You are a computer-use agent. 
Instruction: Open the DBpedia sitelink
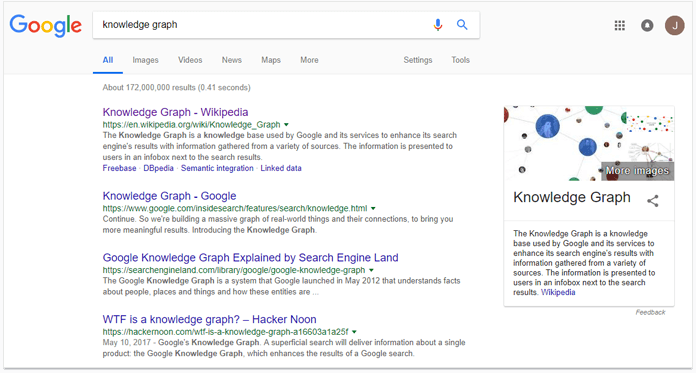coord(158,168)
